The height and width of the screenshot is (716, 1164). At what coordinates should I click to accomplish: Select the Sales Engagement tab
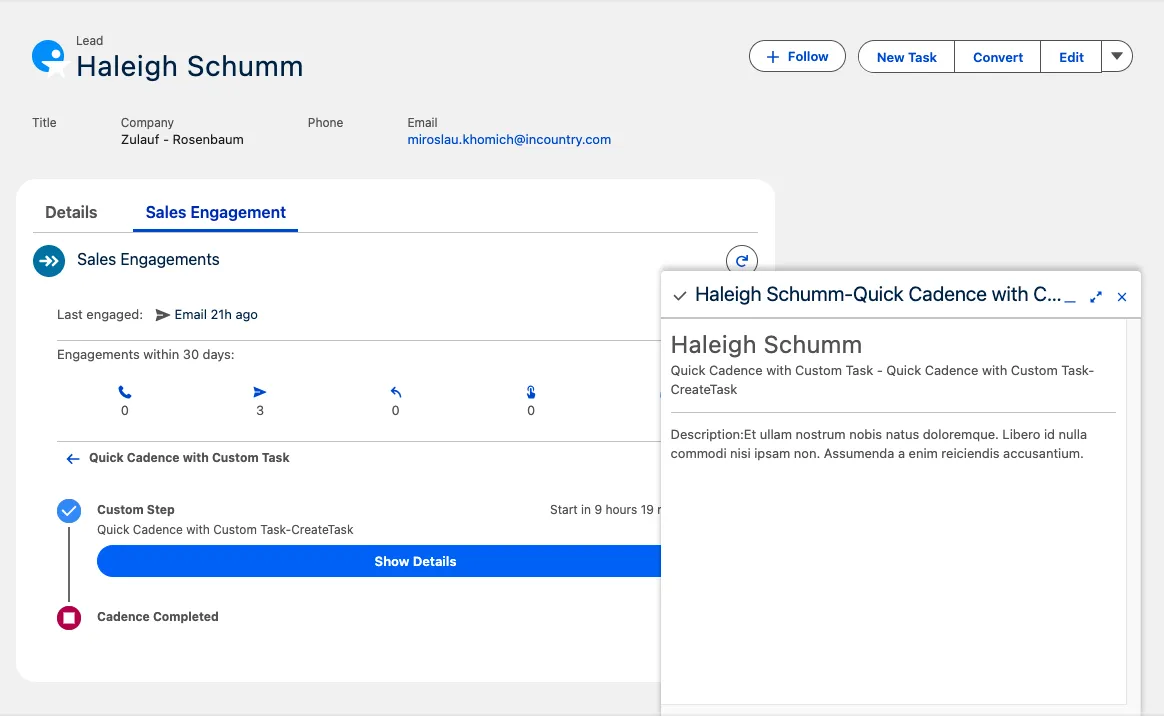tap(216, 212)
